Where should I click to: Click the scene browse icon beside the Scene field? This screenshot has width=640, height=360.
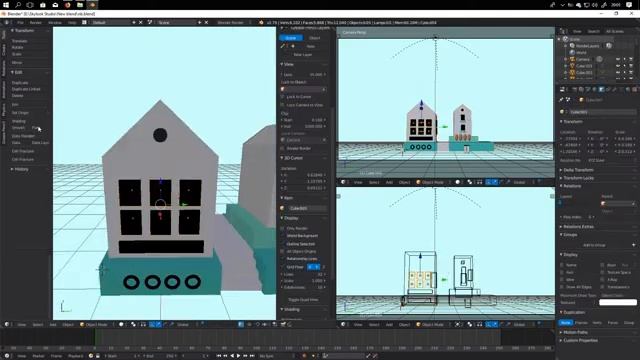tap(150, 22)
